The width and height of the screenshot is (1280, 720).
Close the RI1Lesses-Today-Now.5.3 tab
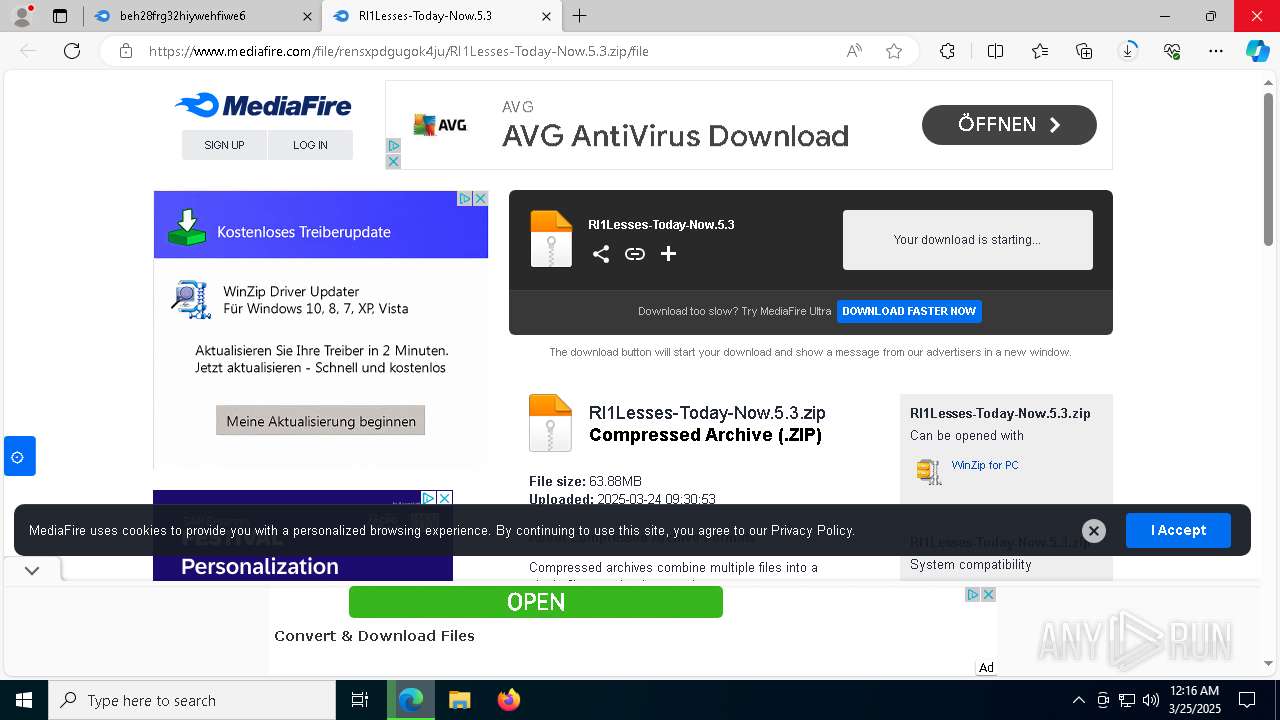coord(545,16)
